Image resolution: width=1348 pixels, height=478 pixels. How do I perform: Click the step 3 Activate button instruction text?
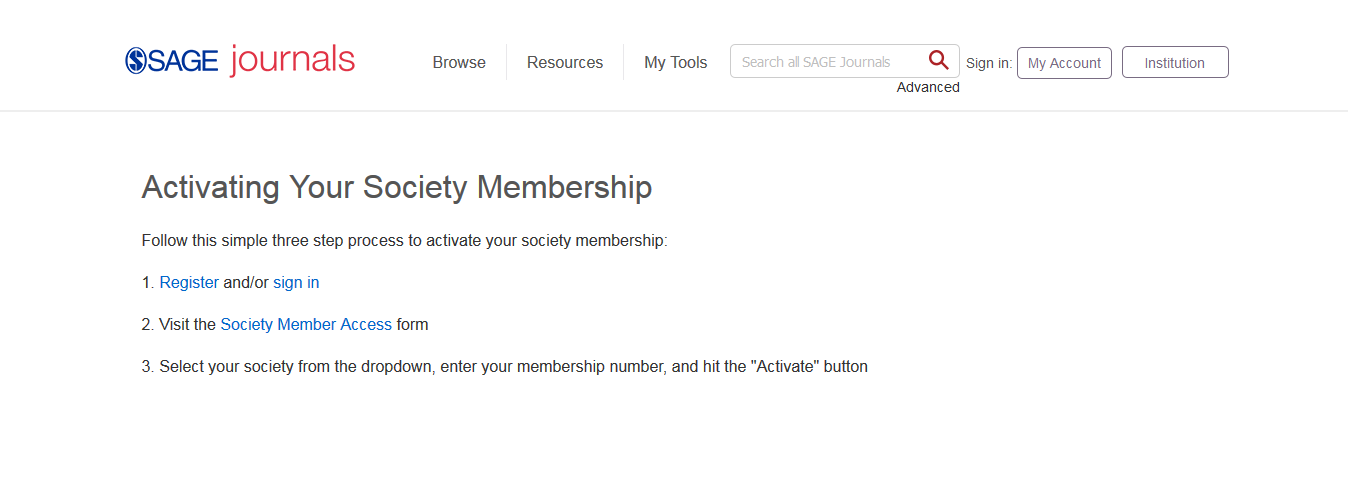505,367
